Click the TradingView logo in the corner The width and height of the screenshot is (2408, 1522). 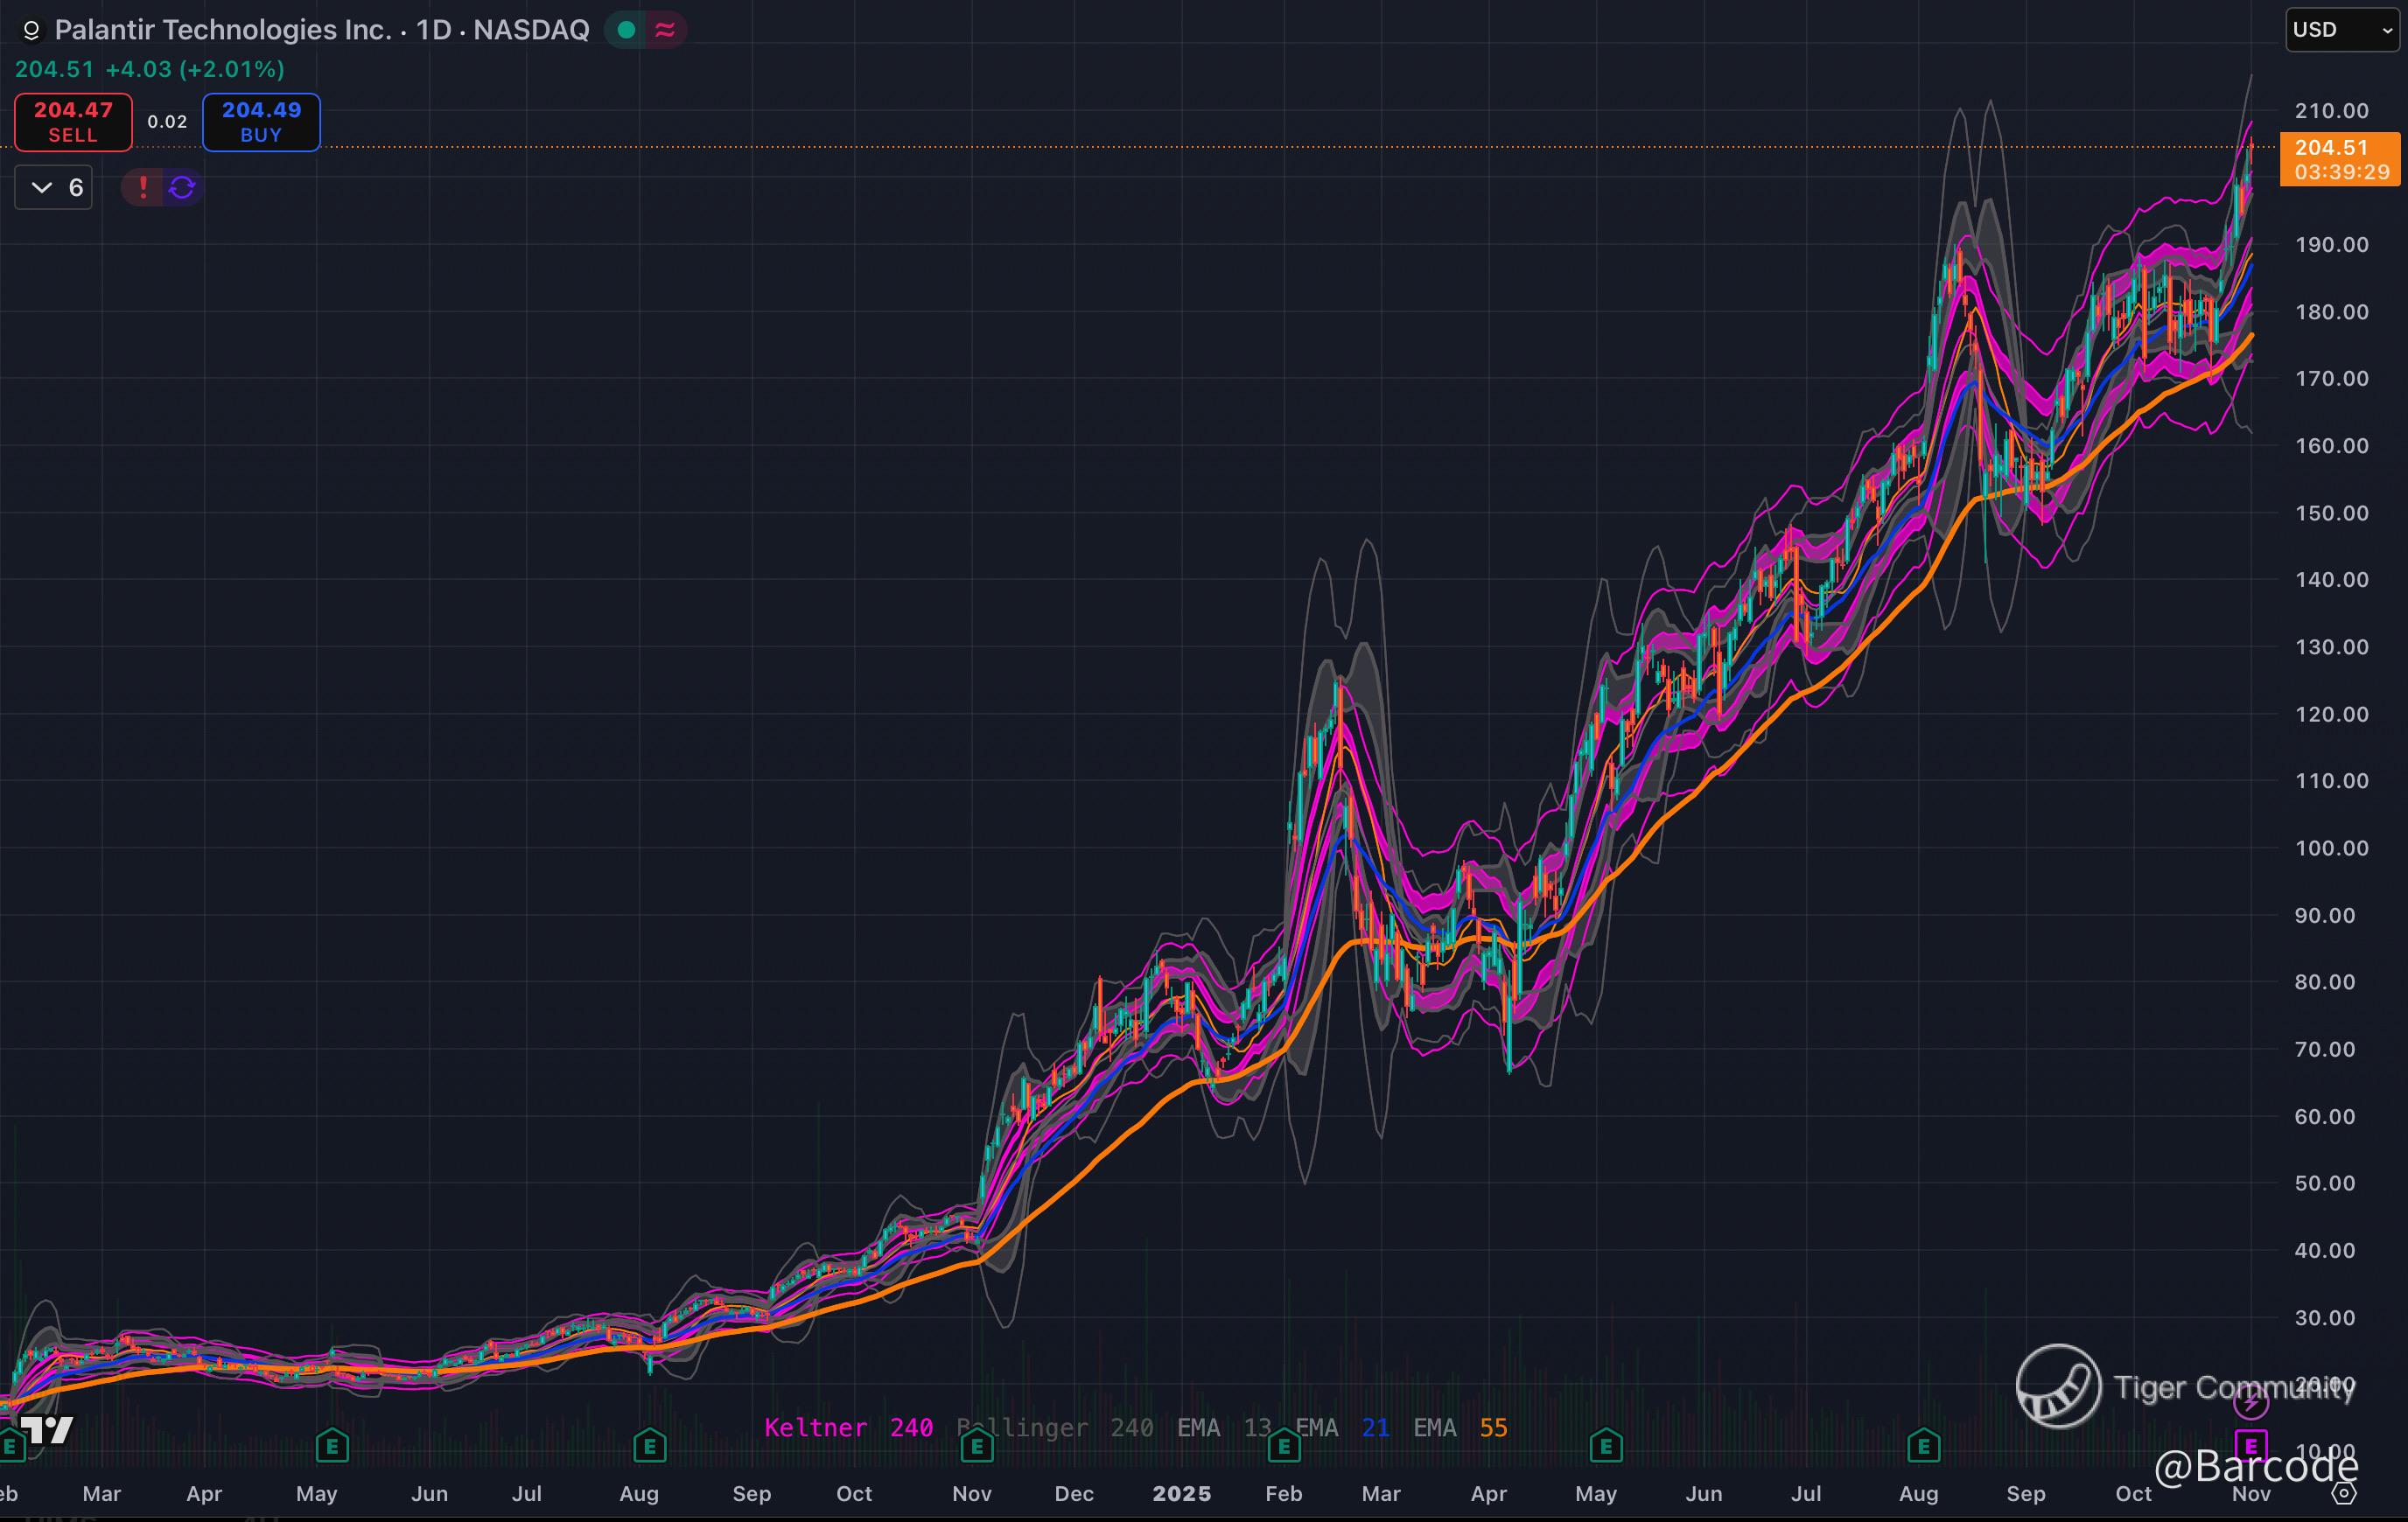pos(46,1429)
